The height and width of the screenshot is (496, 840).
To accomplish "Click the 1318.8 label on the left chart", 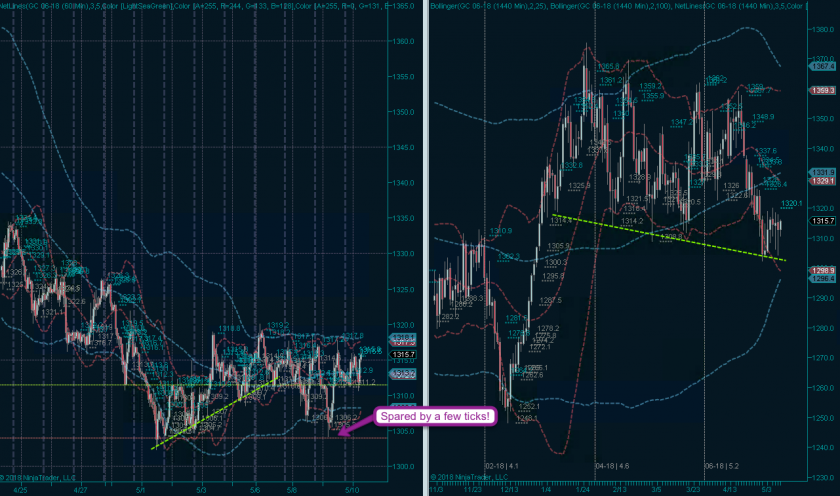I will pos(229,328).
